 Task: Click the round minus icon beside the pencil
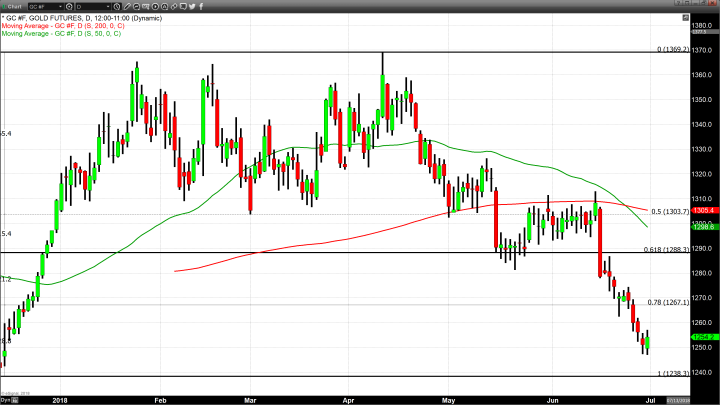click(x=136, y=6)
